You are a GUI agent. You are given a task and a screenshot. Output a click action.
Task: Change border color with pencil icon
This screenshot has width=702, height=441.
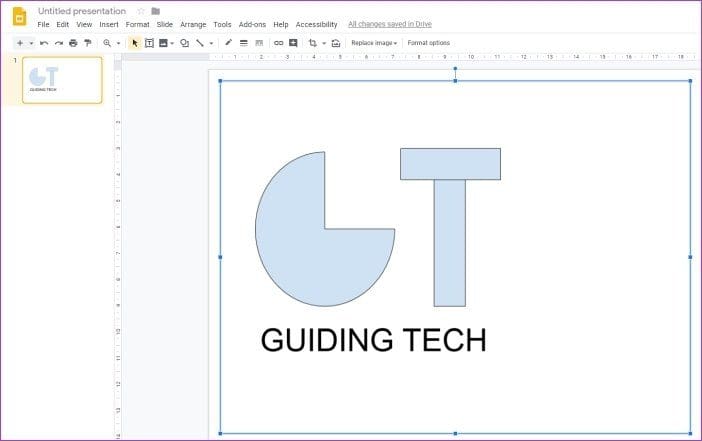point(228,43)
